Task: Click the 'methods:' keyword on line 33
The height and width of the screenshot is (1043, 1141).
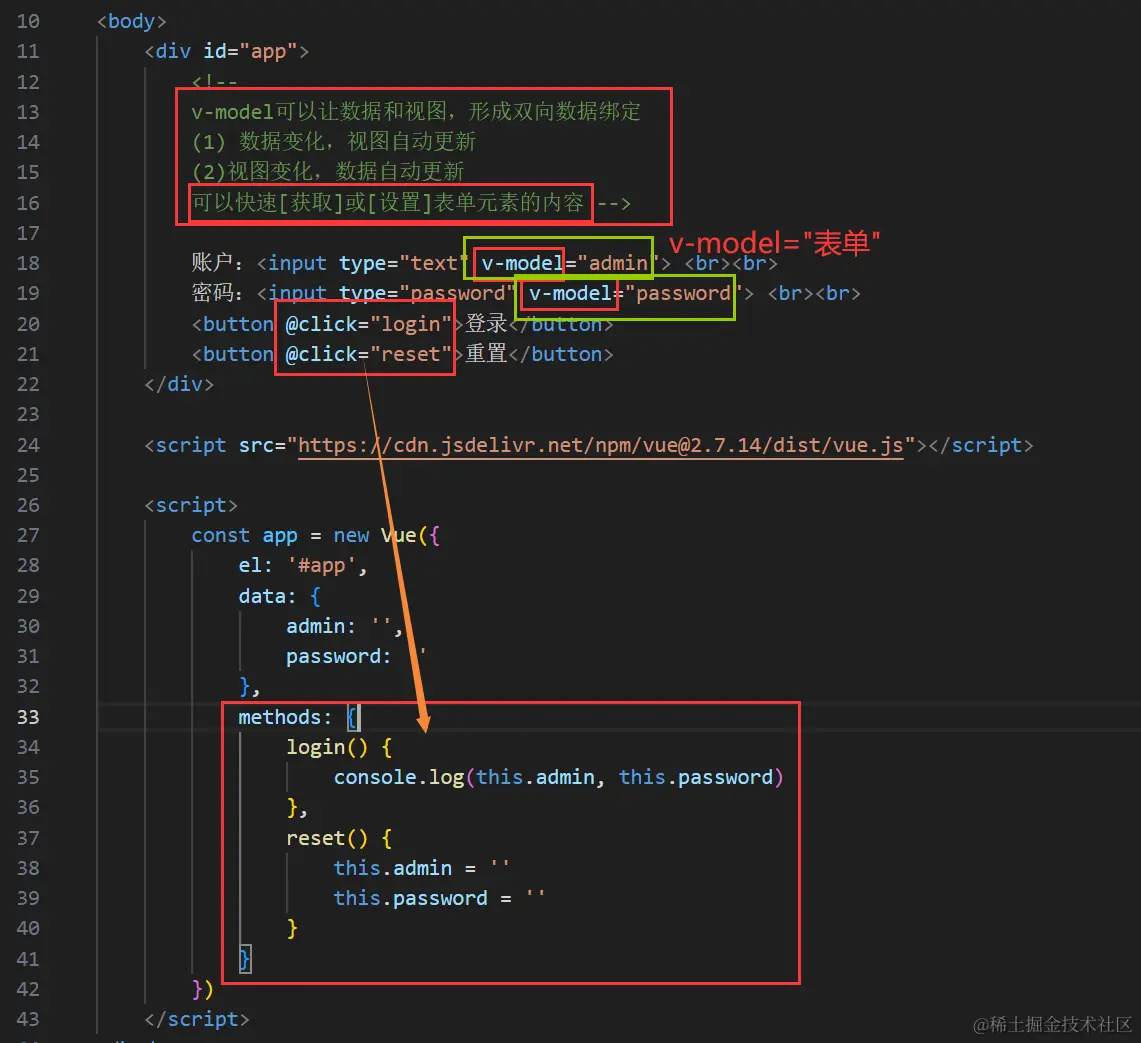Action: pos(285,717)
